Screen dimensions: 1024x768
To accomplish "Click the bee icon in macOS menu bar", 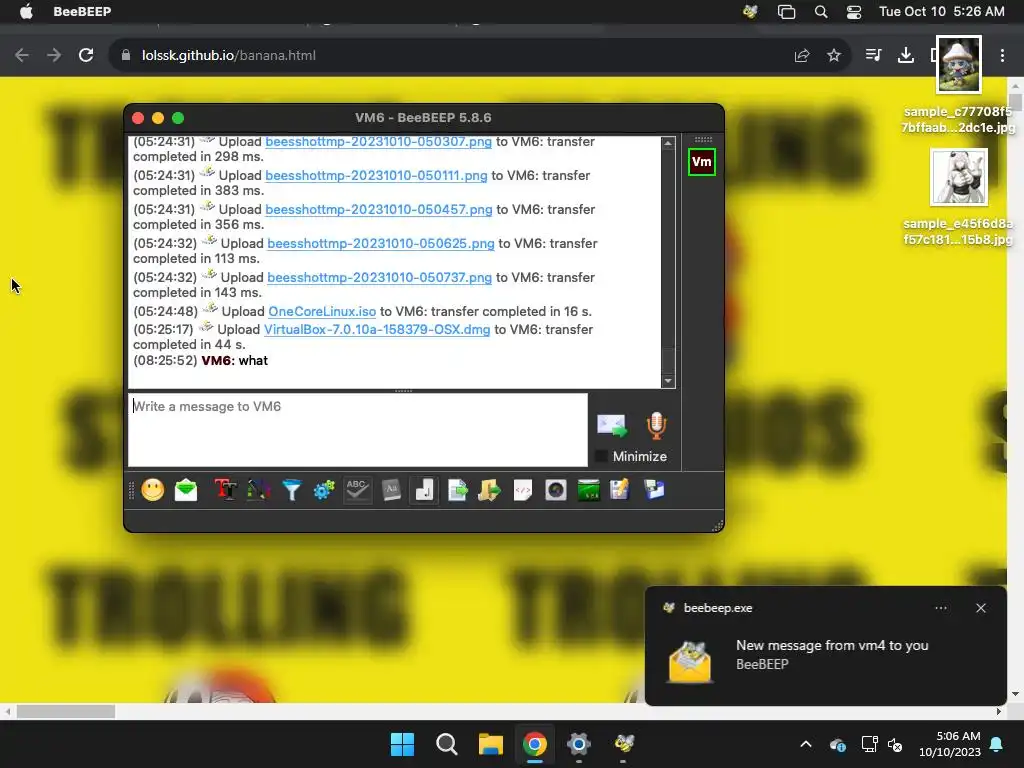I will (x=750, y=12).
